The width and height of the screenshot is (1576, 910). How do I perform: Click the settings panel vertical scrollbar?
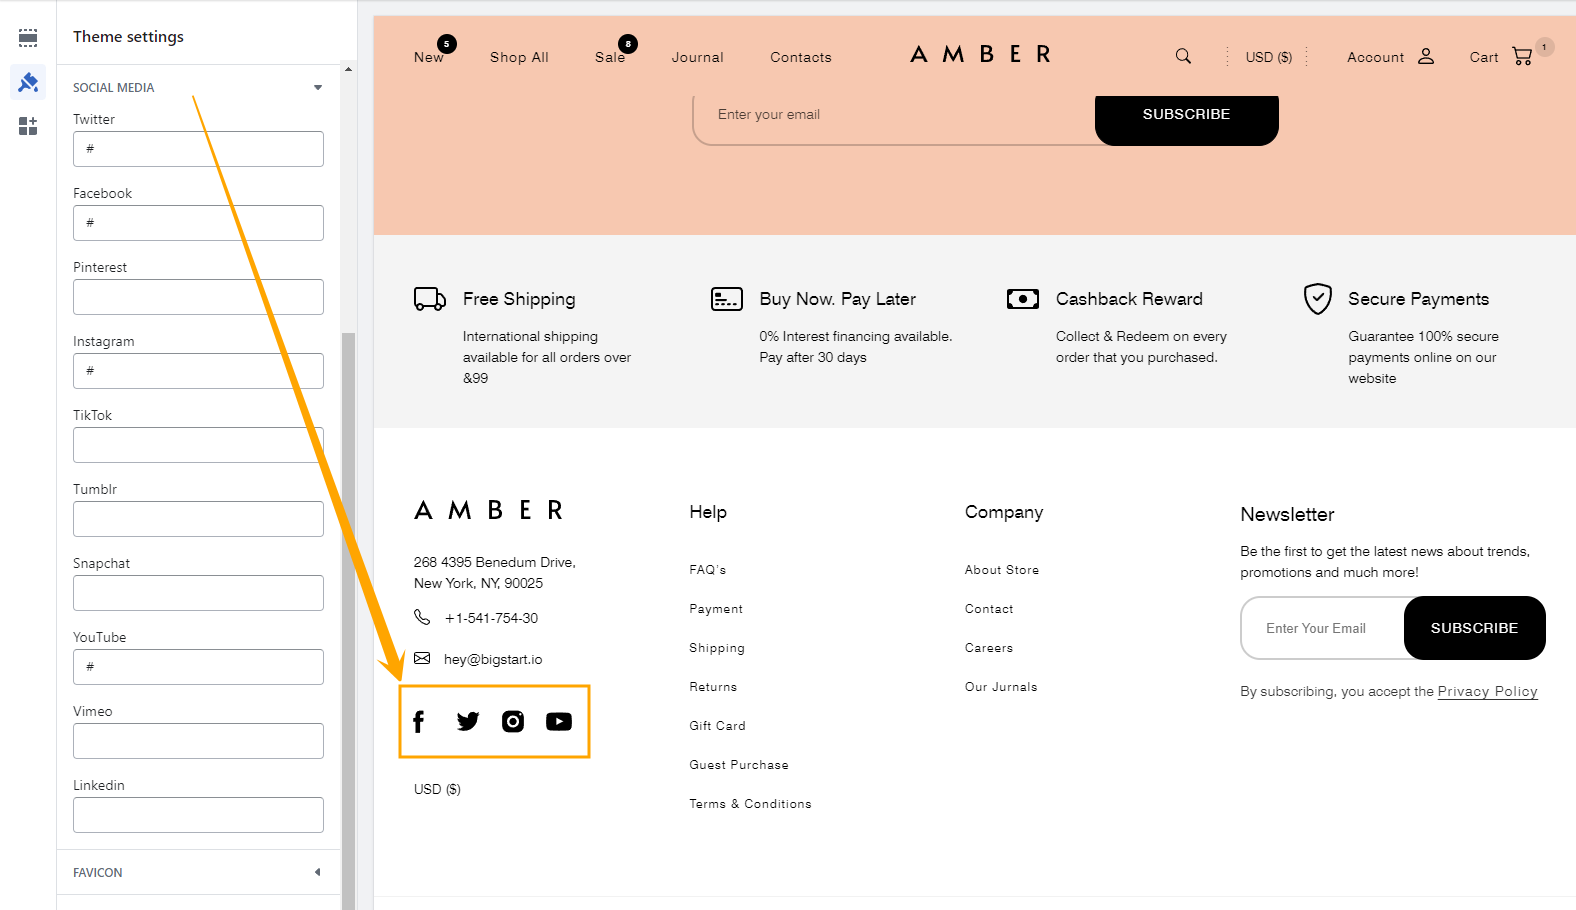click(x=348, y=600)
